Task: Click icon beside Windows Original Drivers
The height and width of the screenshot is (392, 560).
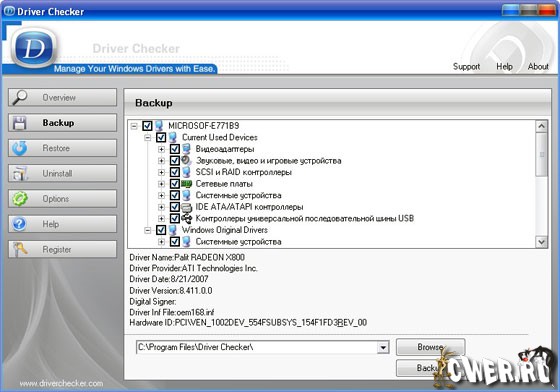Action: point(173,230)
